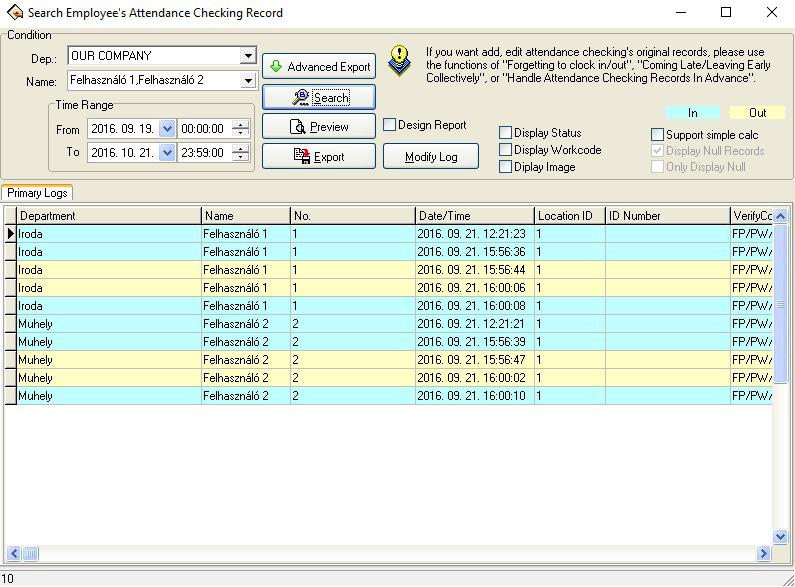Image resolution: width=795 pixels, height=587 pixels.
Task: Click the magnifier icon on Search button
Action: pos(301,97)
